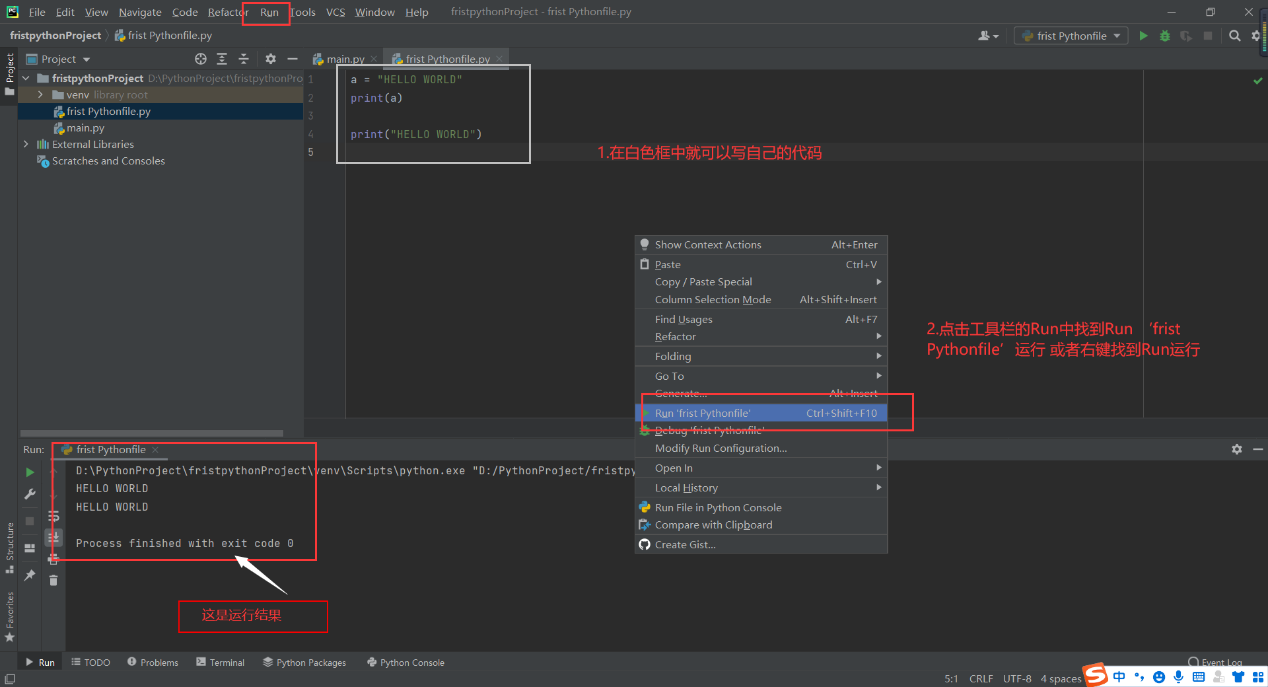Select Modify Run Configuration in the context menu
Image resolution: width=1268 pixels, height=687 pixels.
click(x=761, y=449)
